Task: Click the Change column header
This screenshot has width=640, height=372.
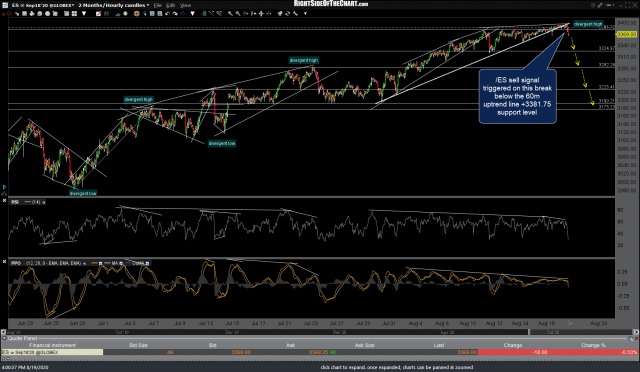Action: pos(513,345)
